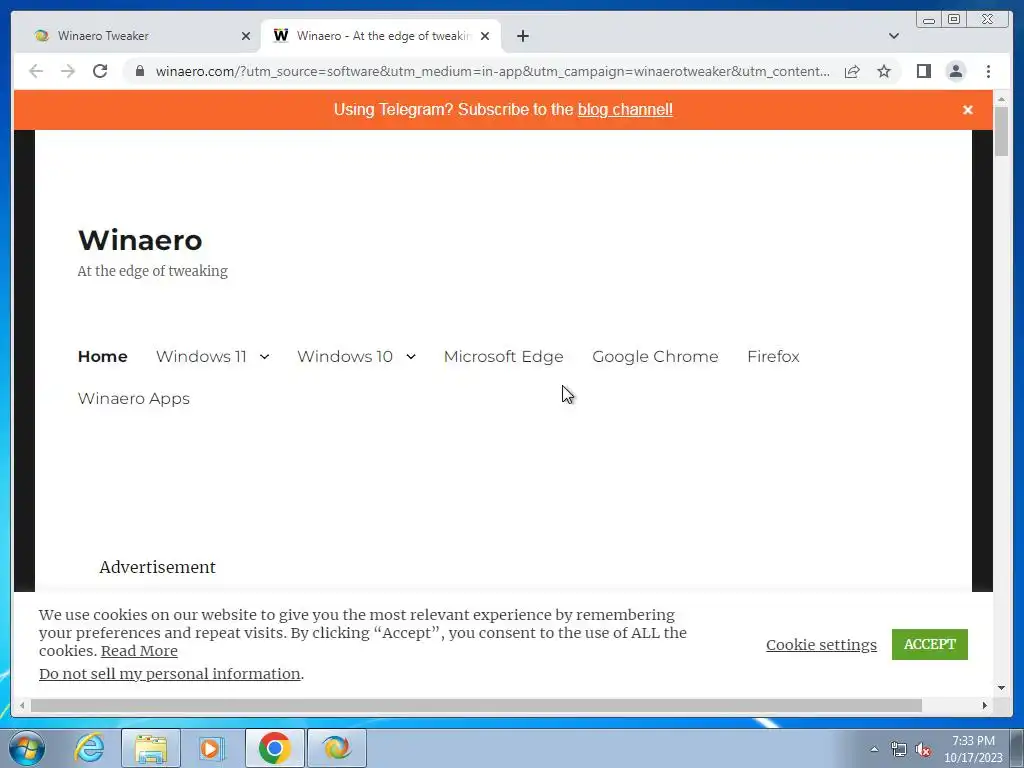The image size is (1024, 768).
Task: Click the address bar URL field
Action: point(493,71)
